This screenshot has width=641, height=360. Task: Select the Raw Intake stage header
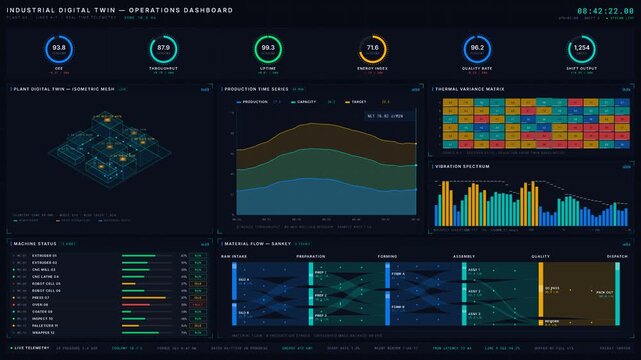click(x=234, y=257)
